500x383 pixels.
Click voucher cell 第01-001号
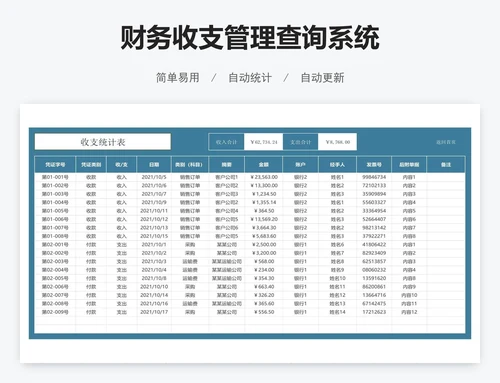pos(55,177)
